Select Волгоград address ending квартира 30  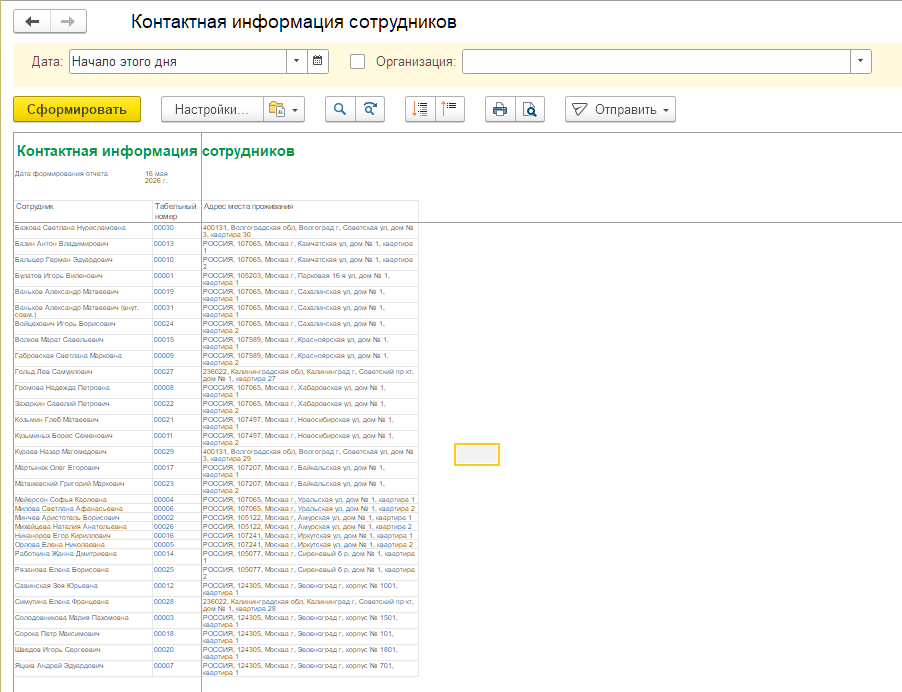(308, 231)
